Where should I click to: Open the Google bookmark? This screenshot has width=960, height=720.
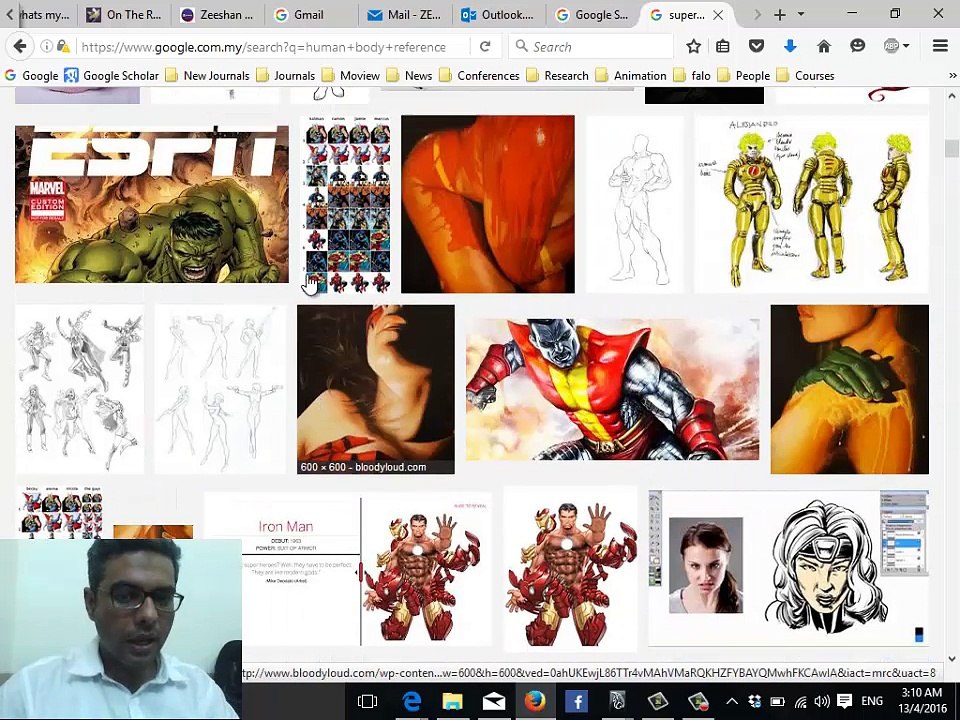coord(31,76)
